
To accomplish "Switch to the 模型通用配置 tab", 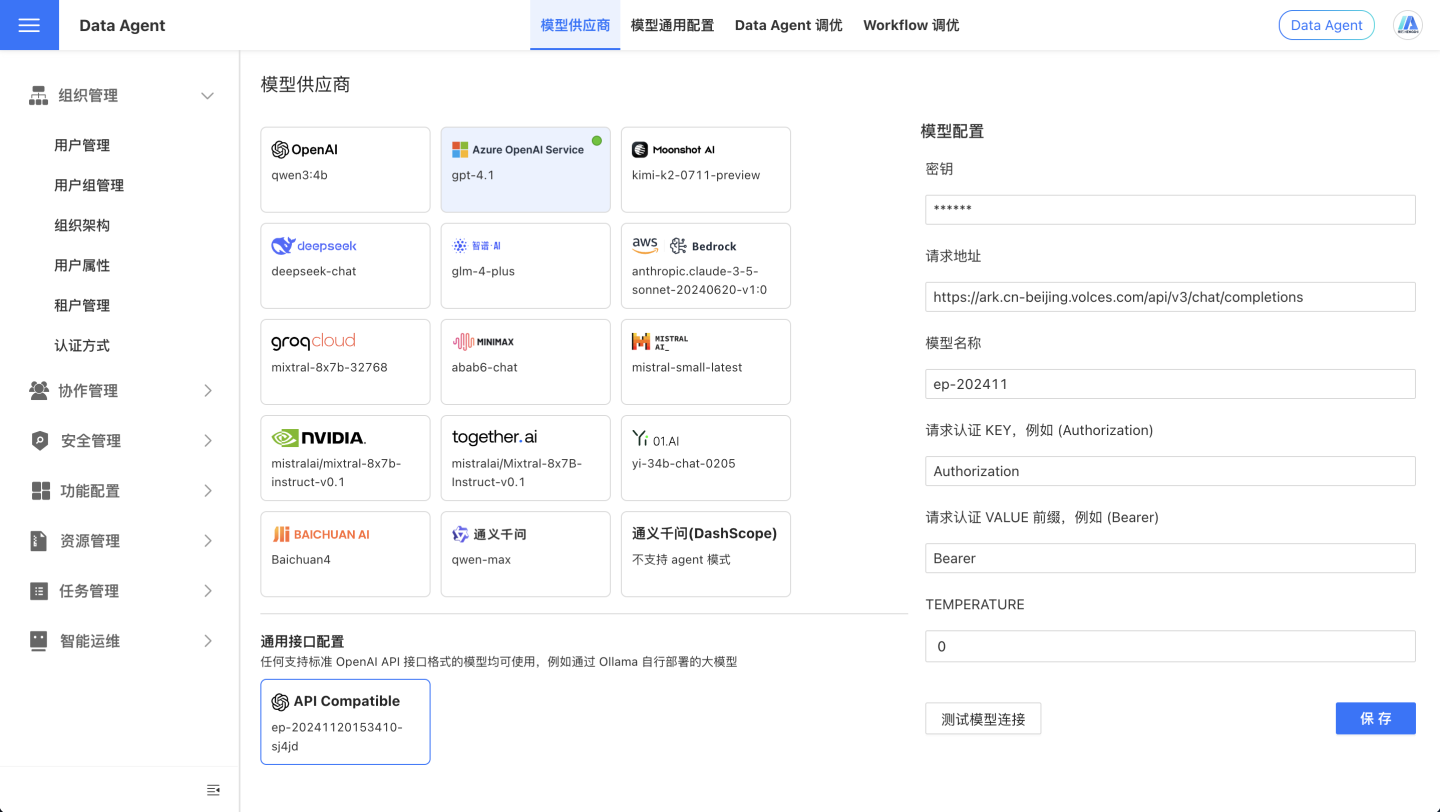I will 672,24.
